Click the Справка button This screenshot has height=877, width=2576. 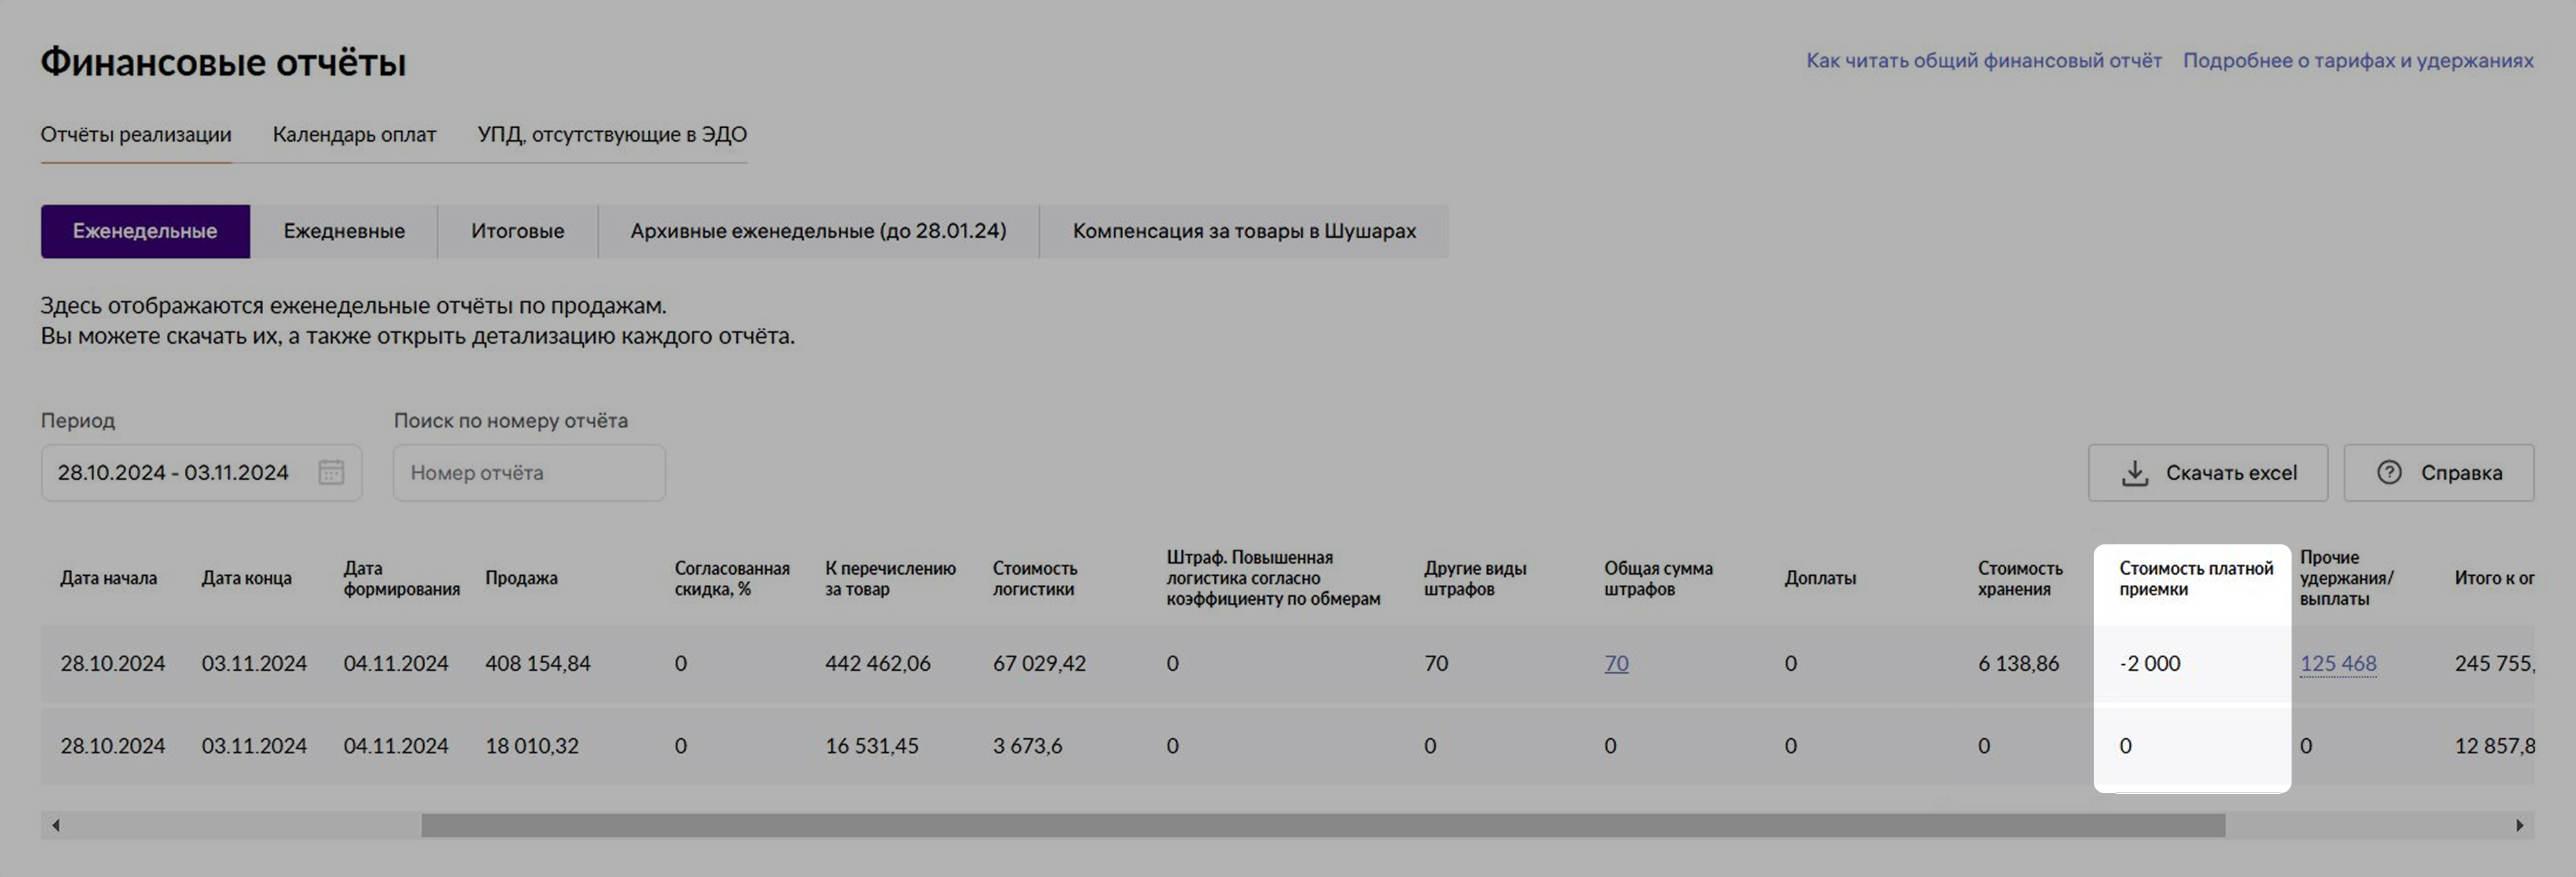point(2438,473)
